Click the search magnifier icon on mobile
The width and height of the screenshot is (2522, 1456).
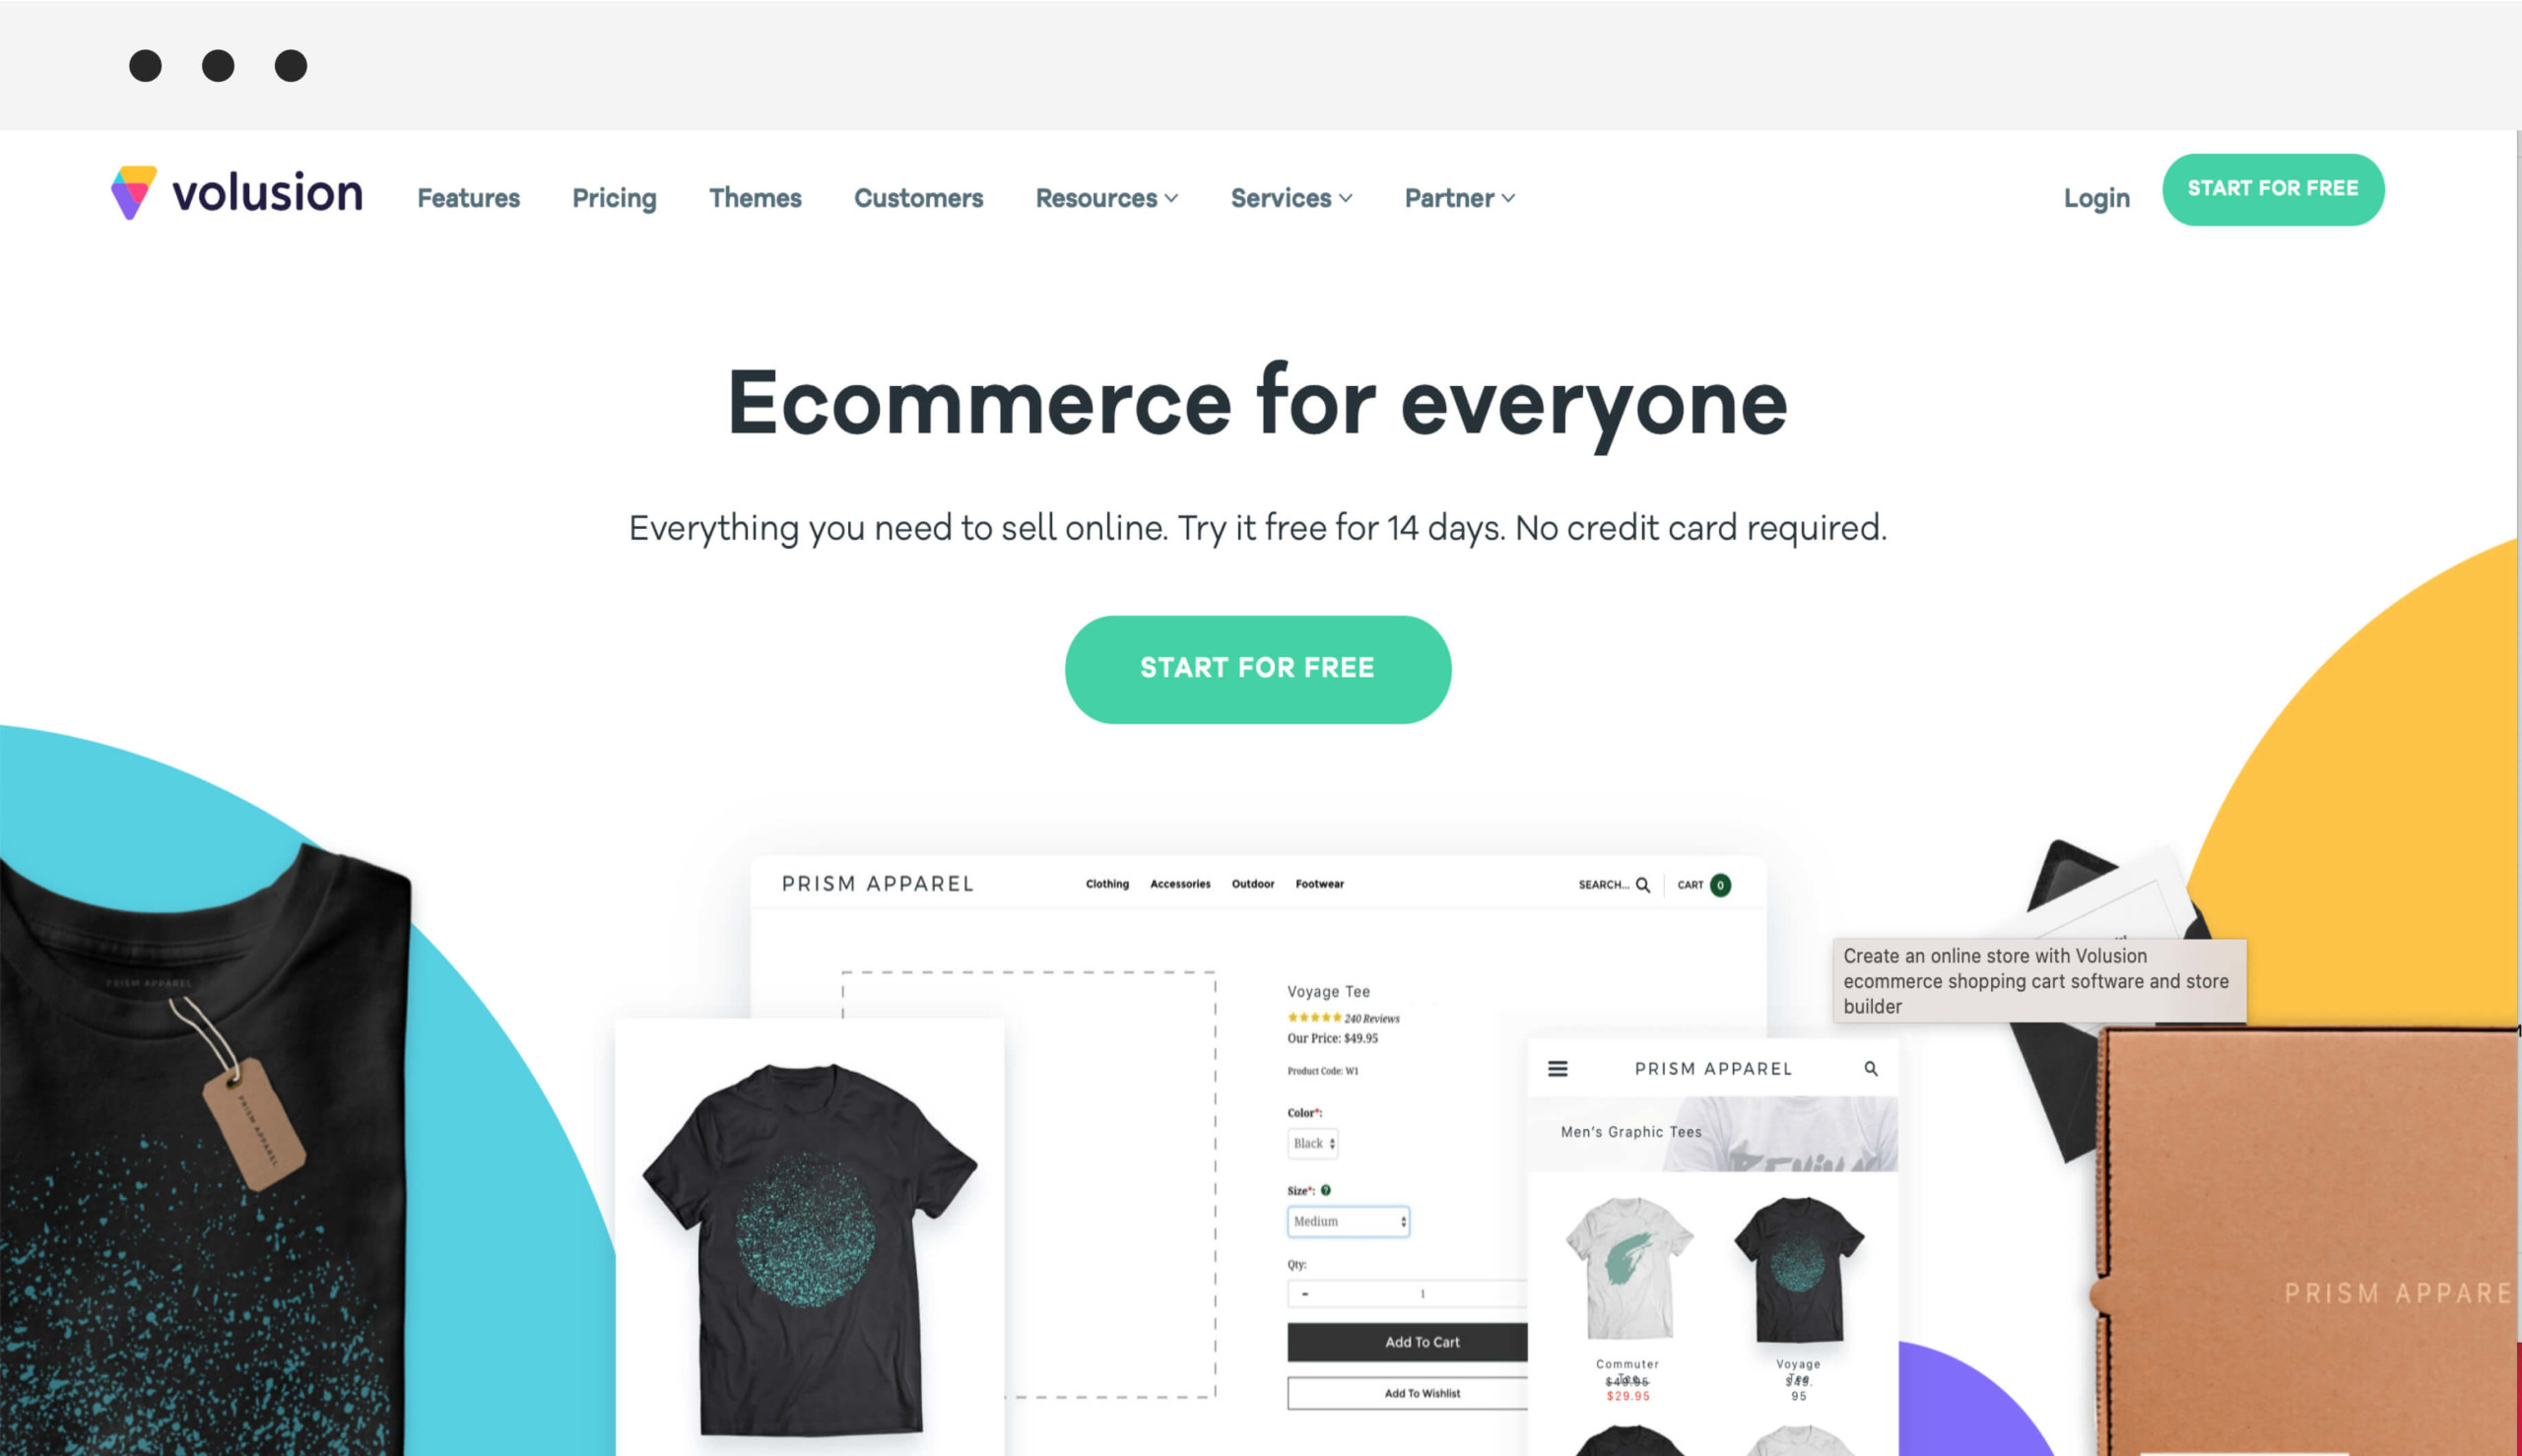(x=1870, y=1070)
